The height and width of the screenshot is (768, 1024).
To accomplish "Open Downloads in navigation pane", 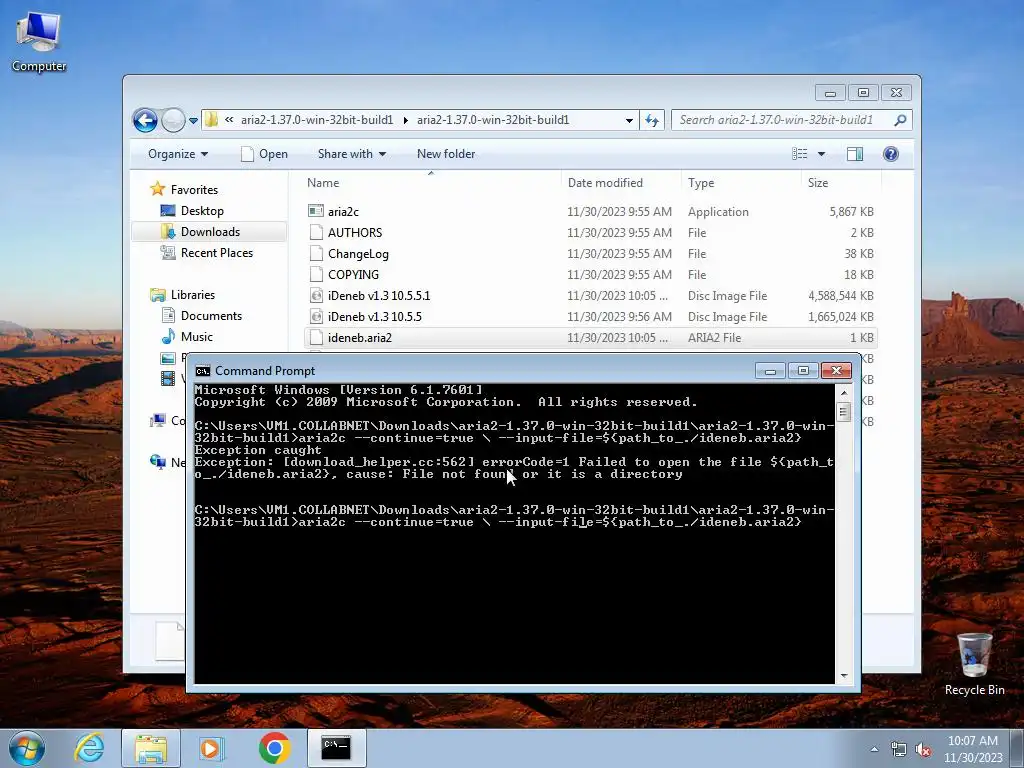I will click(210, 232).
